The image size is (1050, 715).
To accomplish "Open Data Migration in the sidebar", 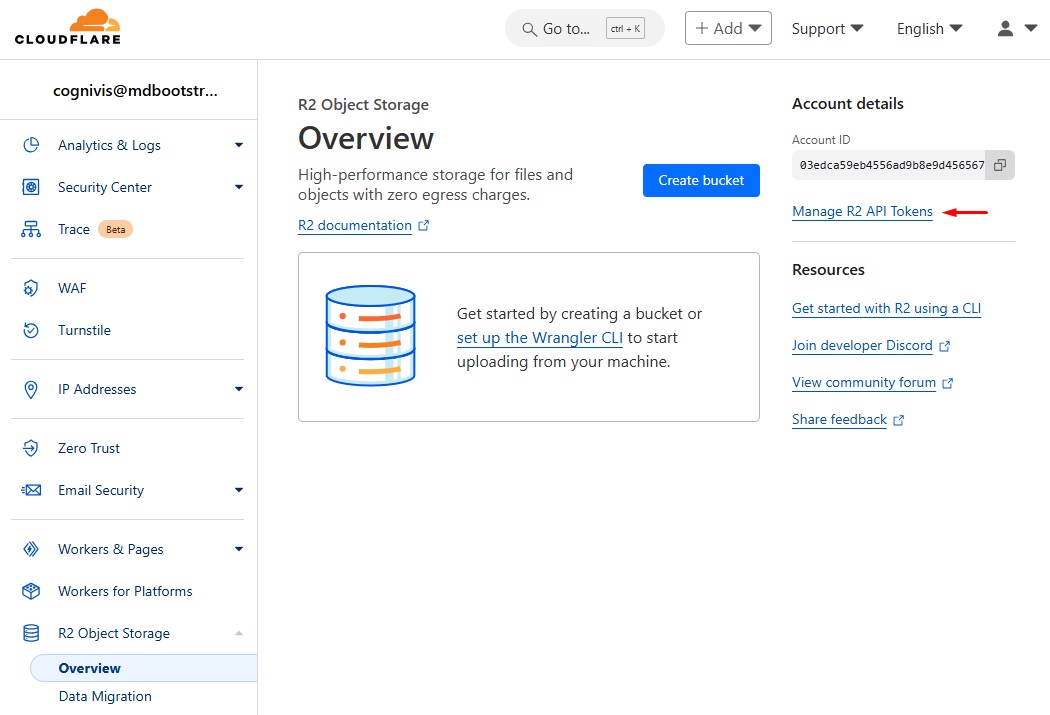I will (105, 696).
